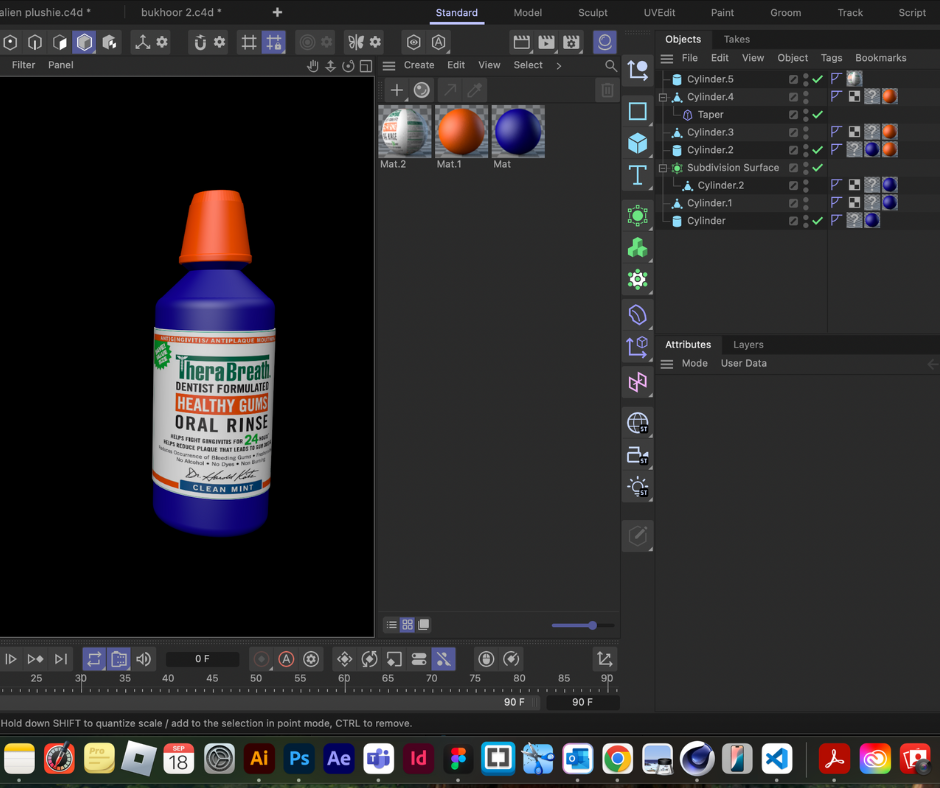Select the Text spline tool icon
This screenshot has width=940, height=788.
point(637,175)
